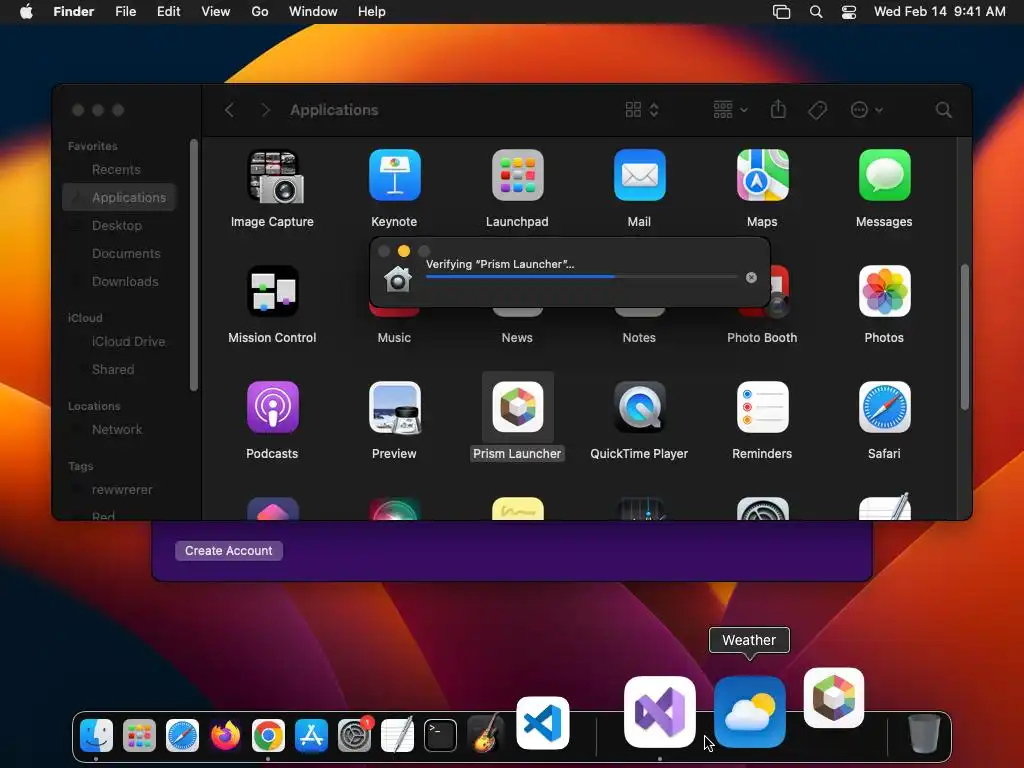Open the File menu
Image resolution: width=1024 pixels, height=768 pixels.
(x=125, y=12)
